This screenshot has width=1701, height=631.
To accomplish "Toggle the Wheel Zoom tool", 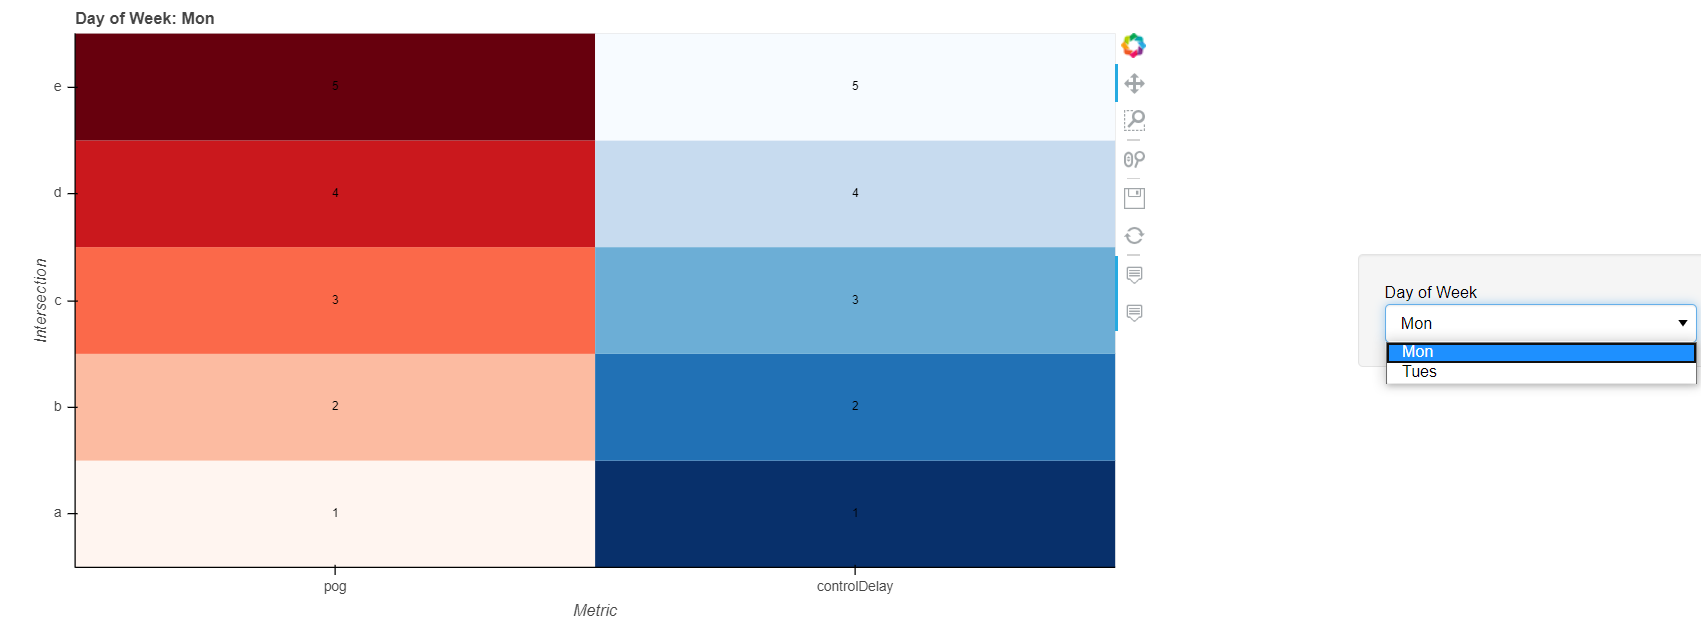I will [x=1134, y=159].
